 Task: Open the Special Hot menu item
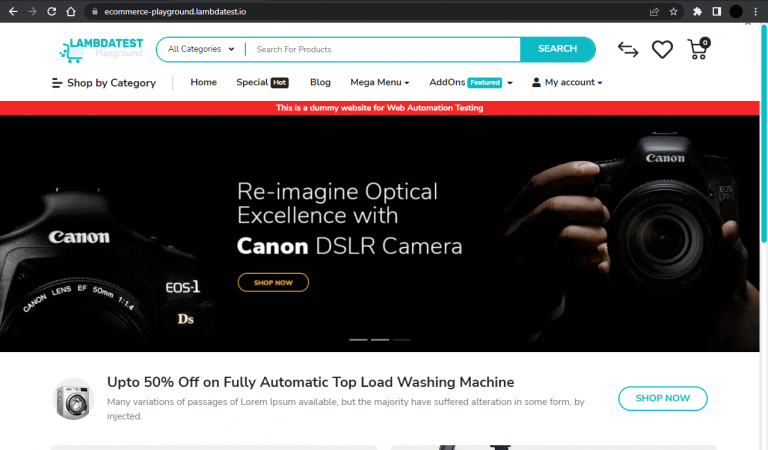262,82
